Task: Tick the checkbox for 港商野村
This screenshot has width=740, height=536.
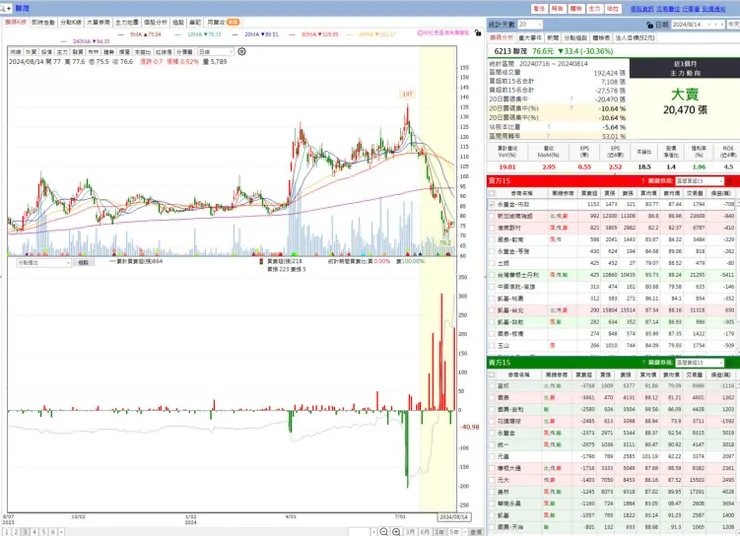Action: click(x=492, y=228)
